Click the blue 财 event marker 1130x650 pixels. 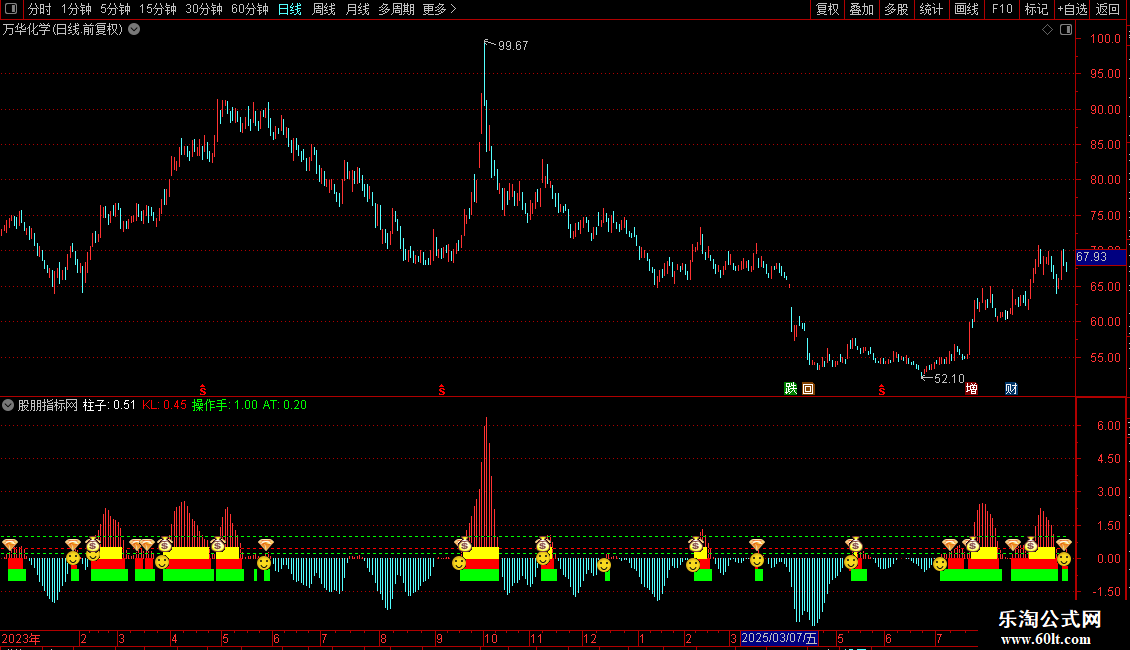[x=1011, y=388]
